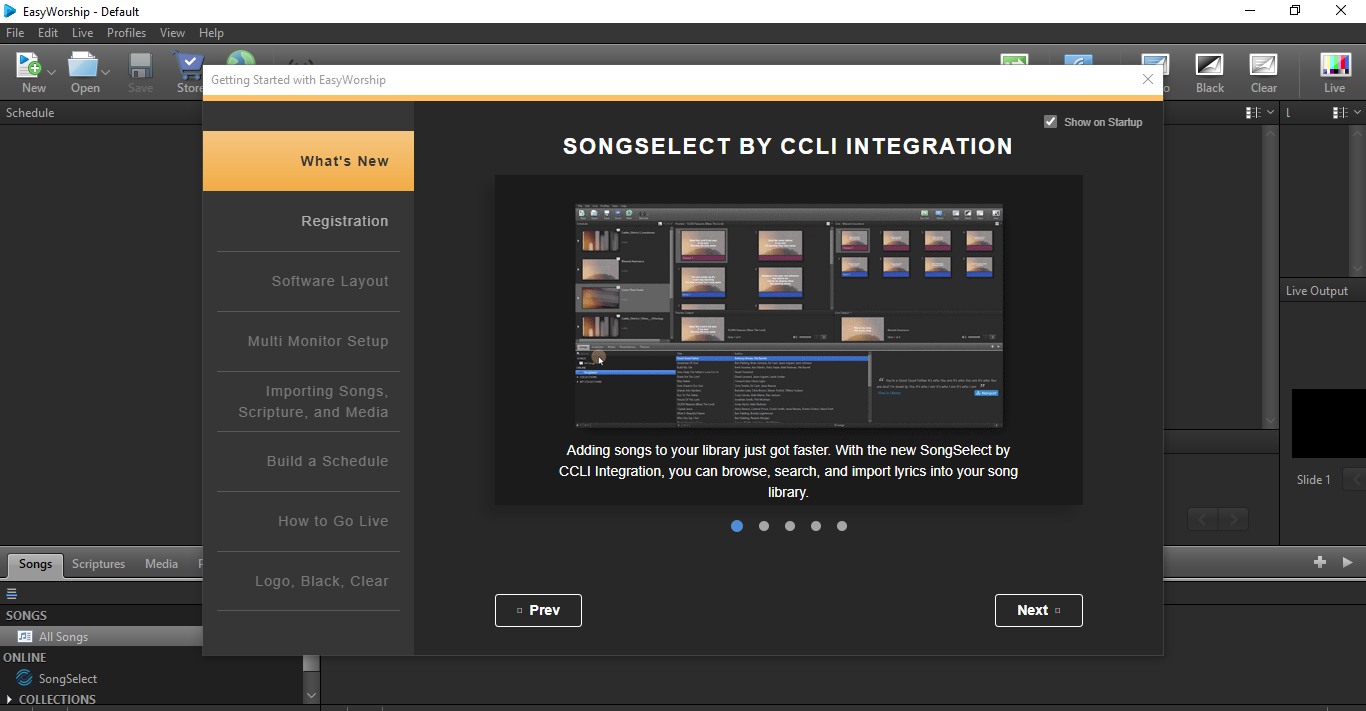Screen dimensions: 1366x711
Task: Open the View menu
Action: coord(172,33)
